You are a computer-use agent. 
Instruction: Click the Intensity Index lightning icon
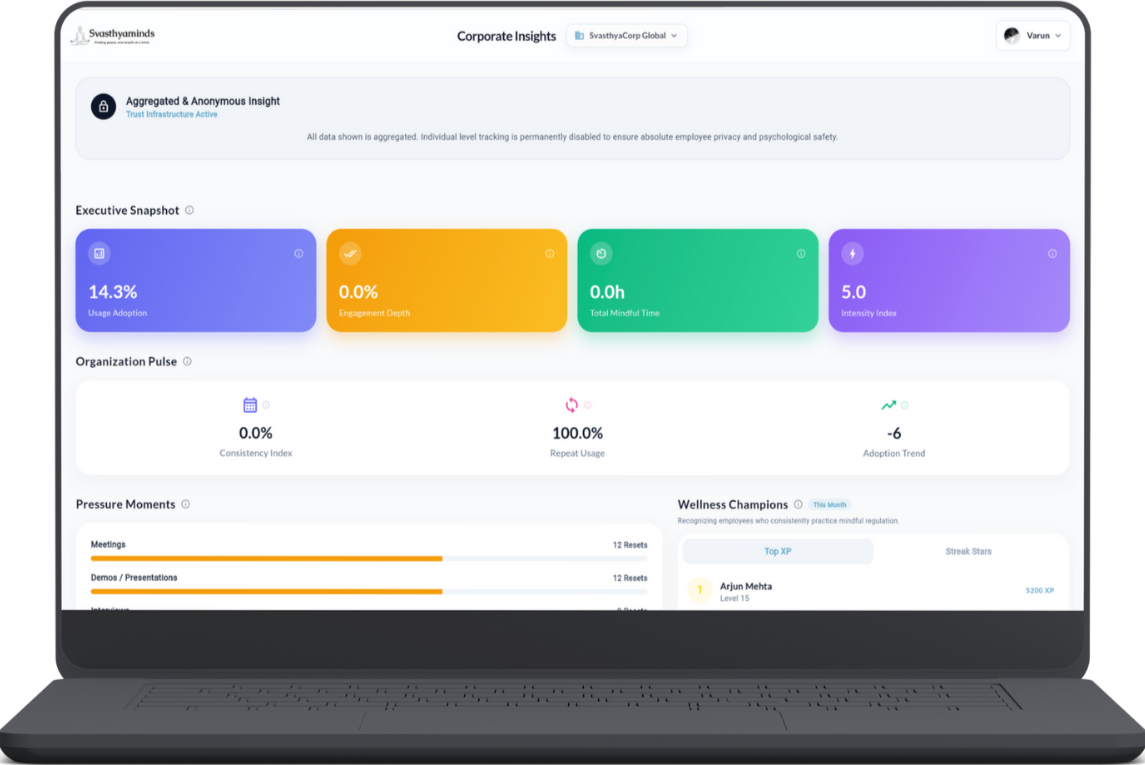click(x=851, y=254)
